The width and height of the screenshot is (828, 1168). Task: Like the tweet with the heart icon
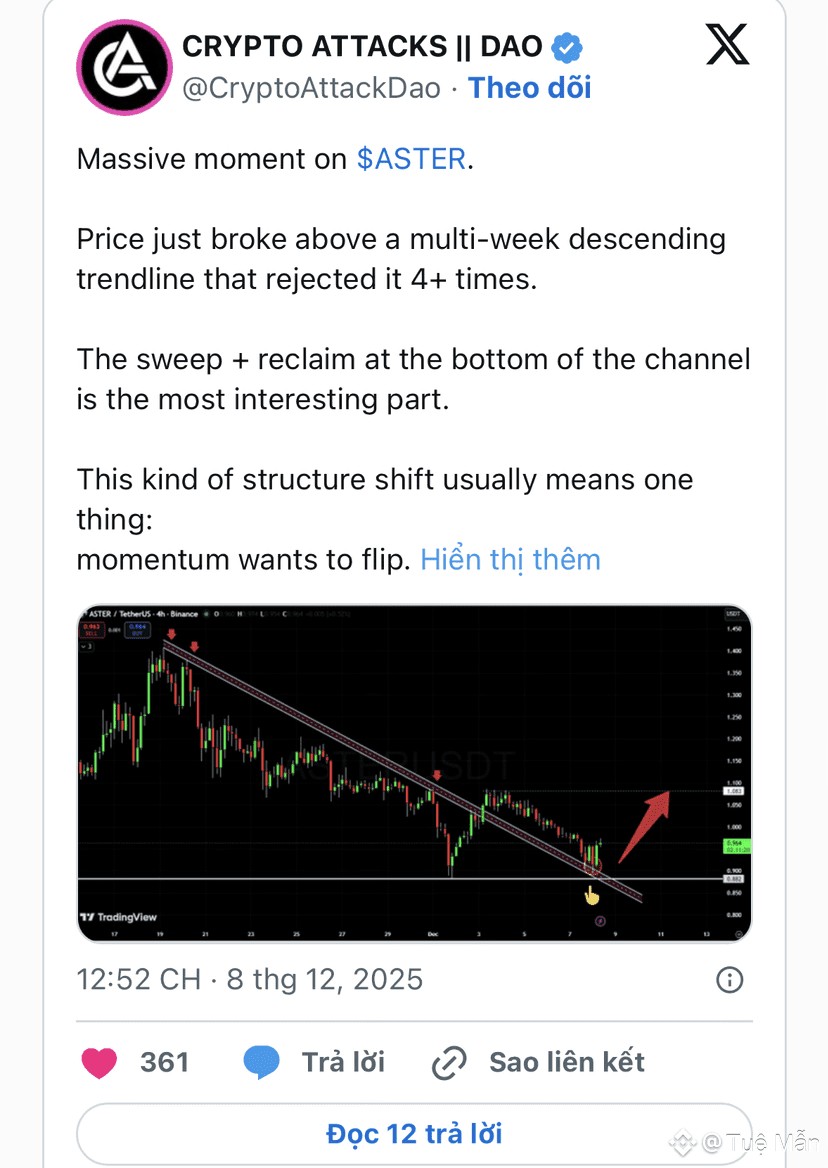click(x=99, y=1062)
